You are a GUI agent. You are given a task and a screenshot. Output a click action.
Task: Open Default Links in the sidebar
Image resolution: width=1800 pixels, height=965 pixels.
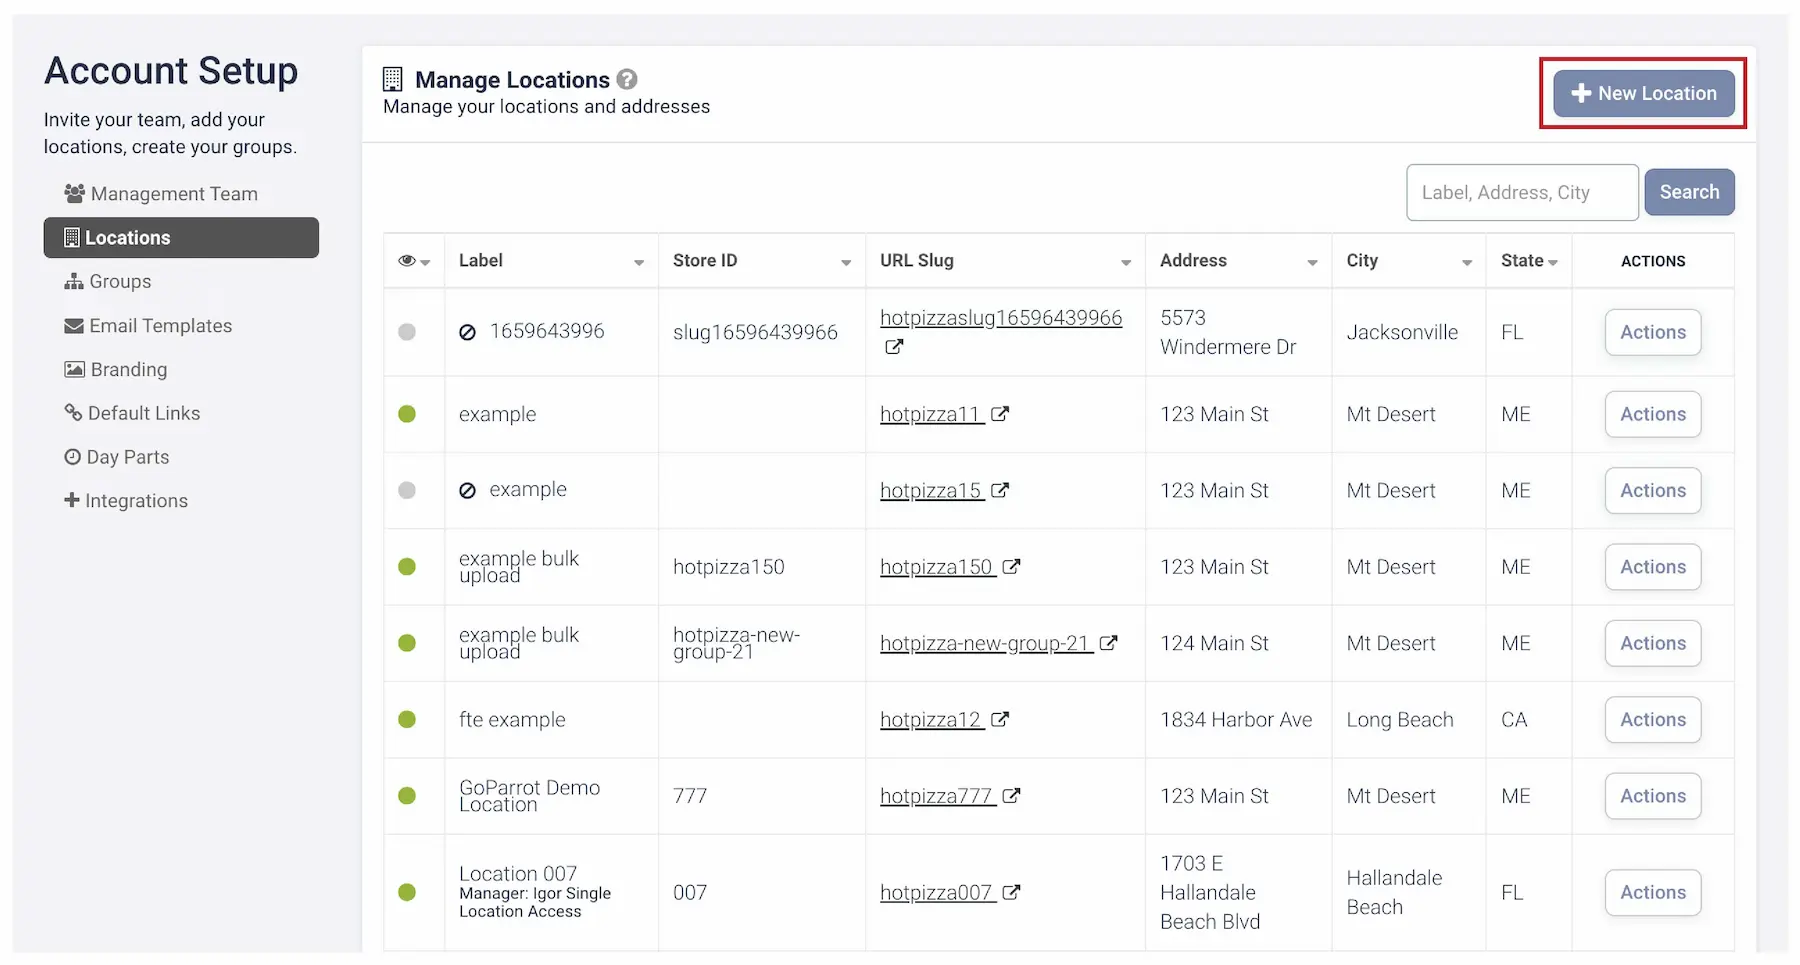[x=132, y=413]
